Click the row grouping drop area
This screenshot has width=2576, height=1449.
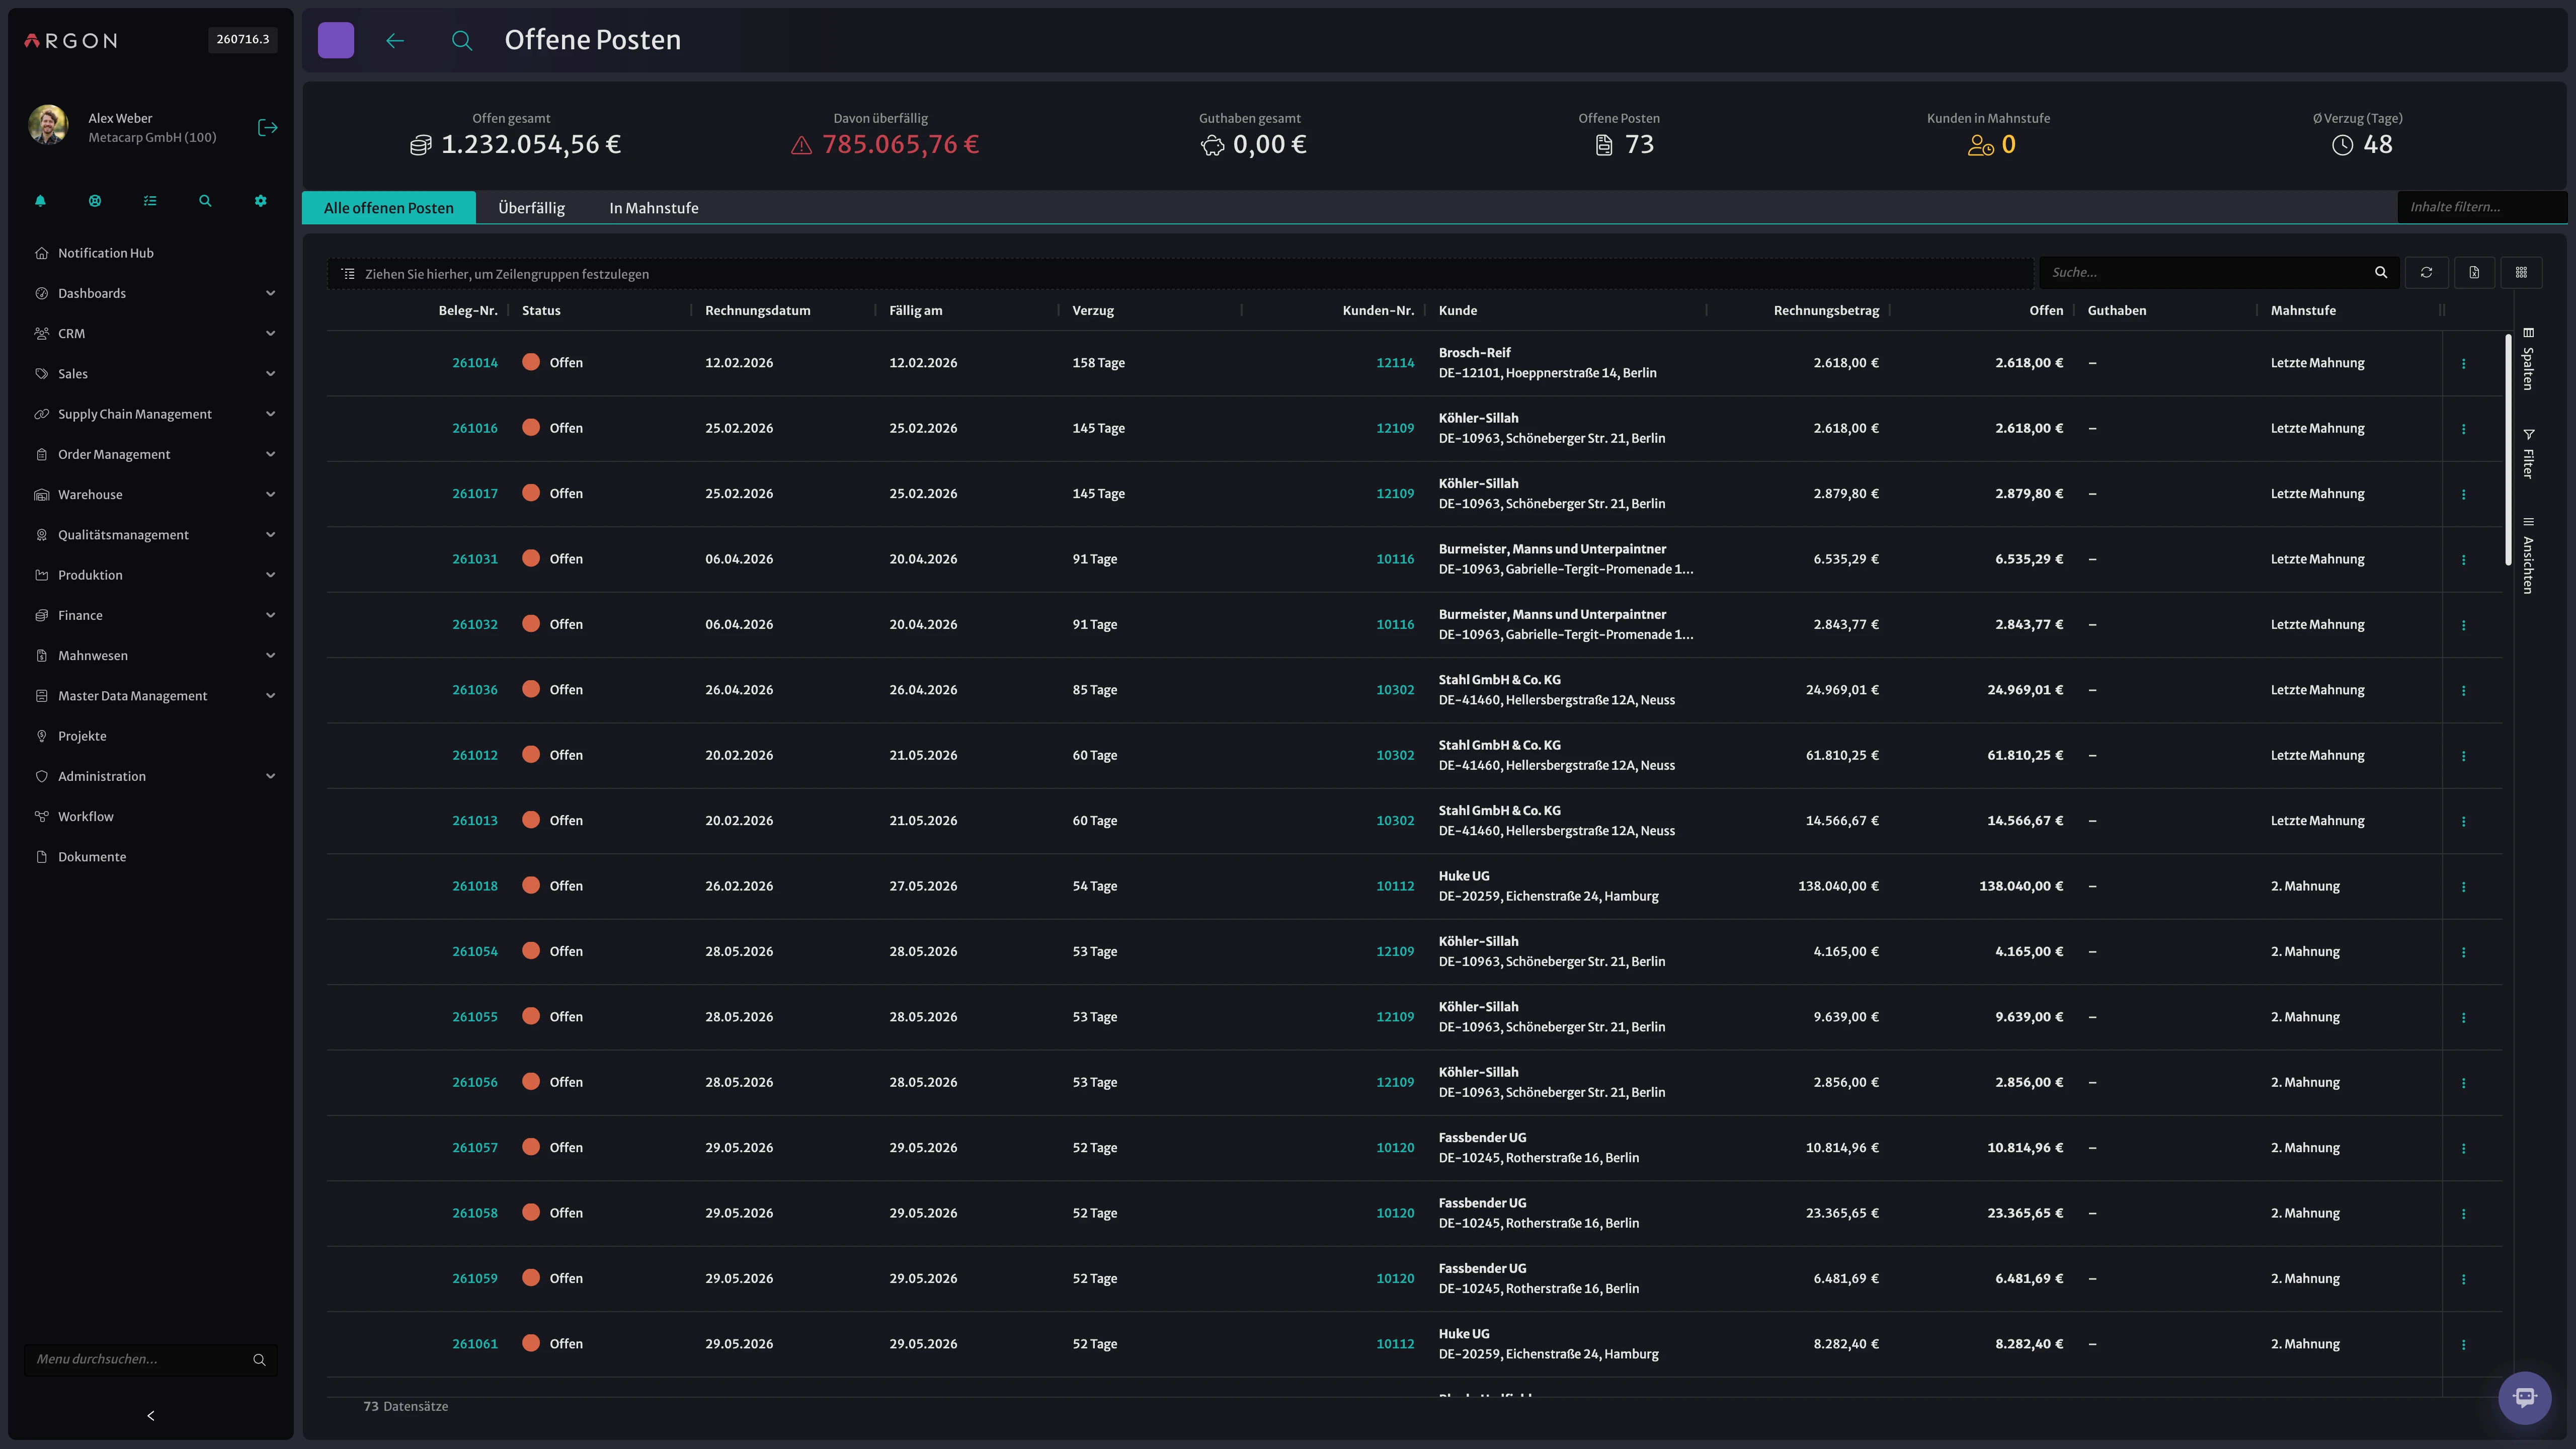point(1180,274)
